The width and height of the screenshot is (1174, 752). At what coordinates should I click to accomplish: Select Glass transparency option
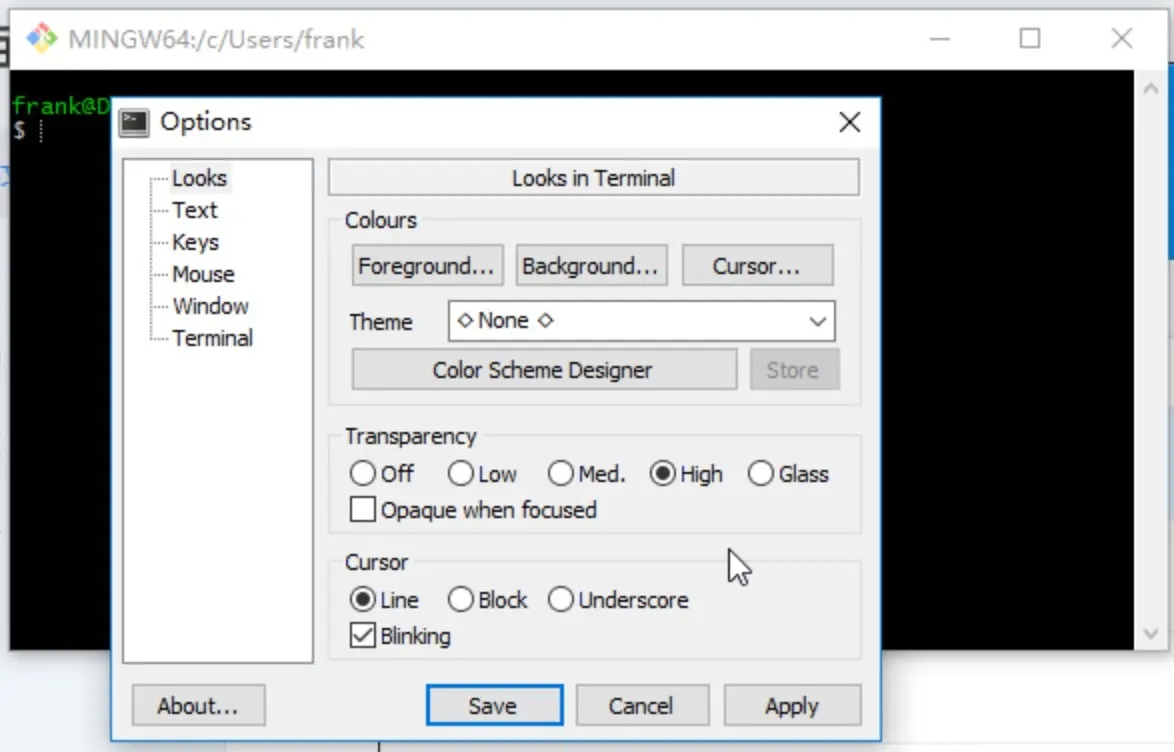761,474
